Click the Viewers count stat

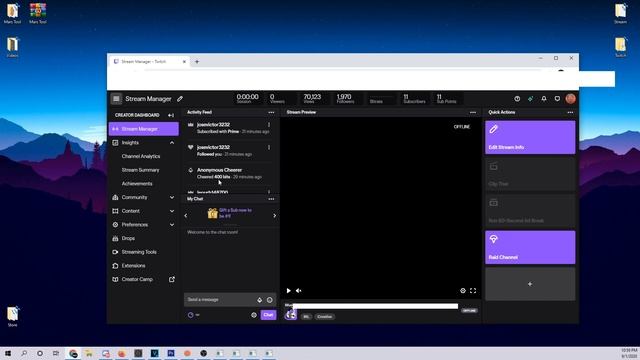coord(277,98)
